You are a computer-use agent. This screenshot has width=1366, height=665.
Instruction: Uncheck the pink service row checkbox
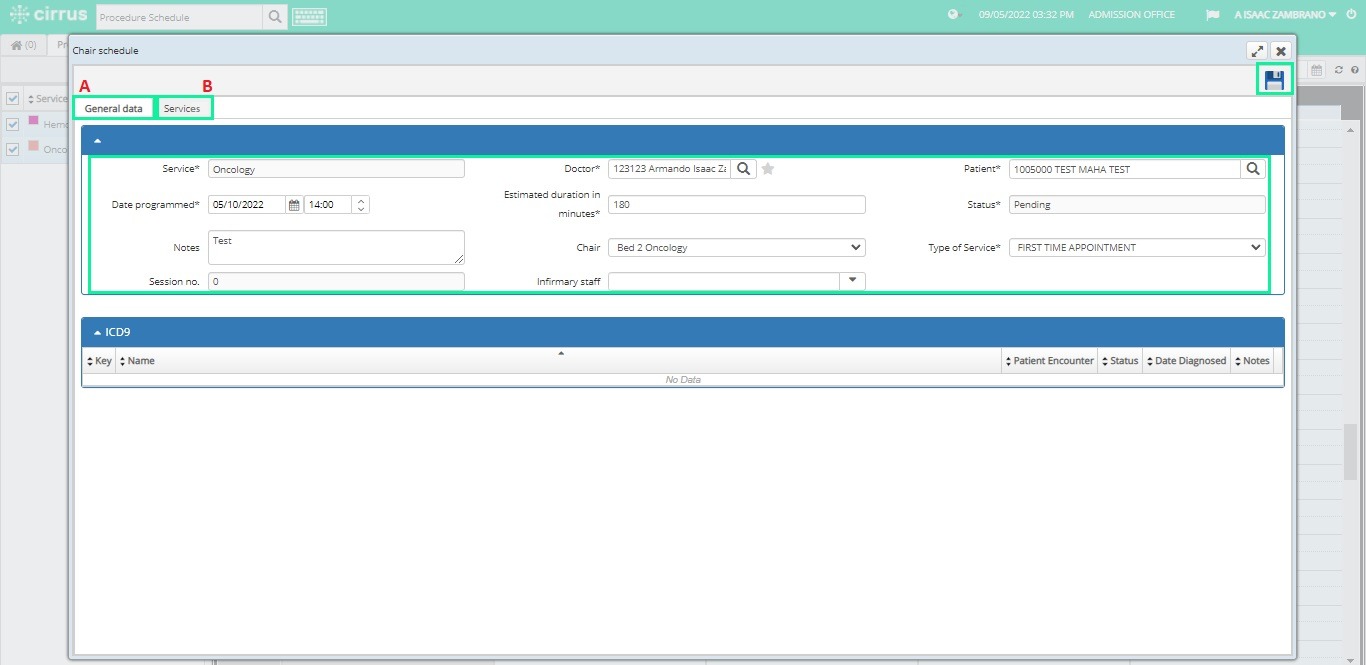13,124
